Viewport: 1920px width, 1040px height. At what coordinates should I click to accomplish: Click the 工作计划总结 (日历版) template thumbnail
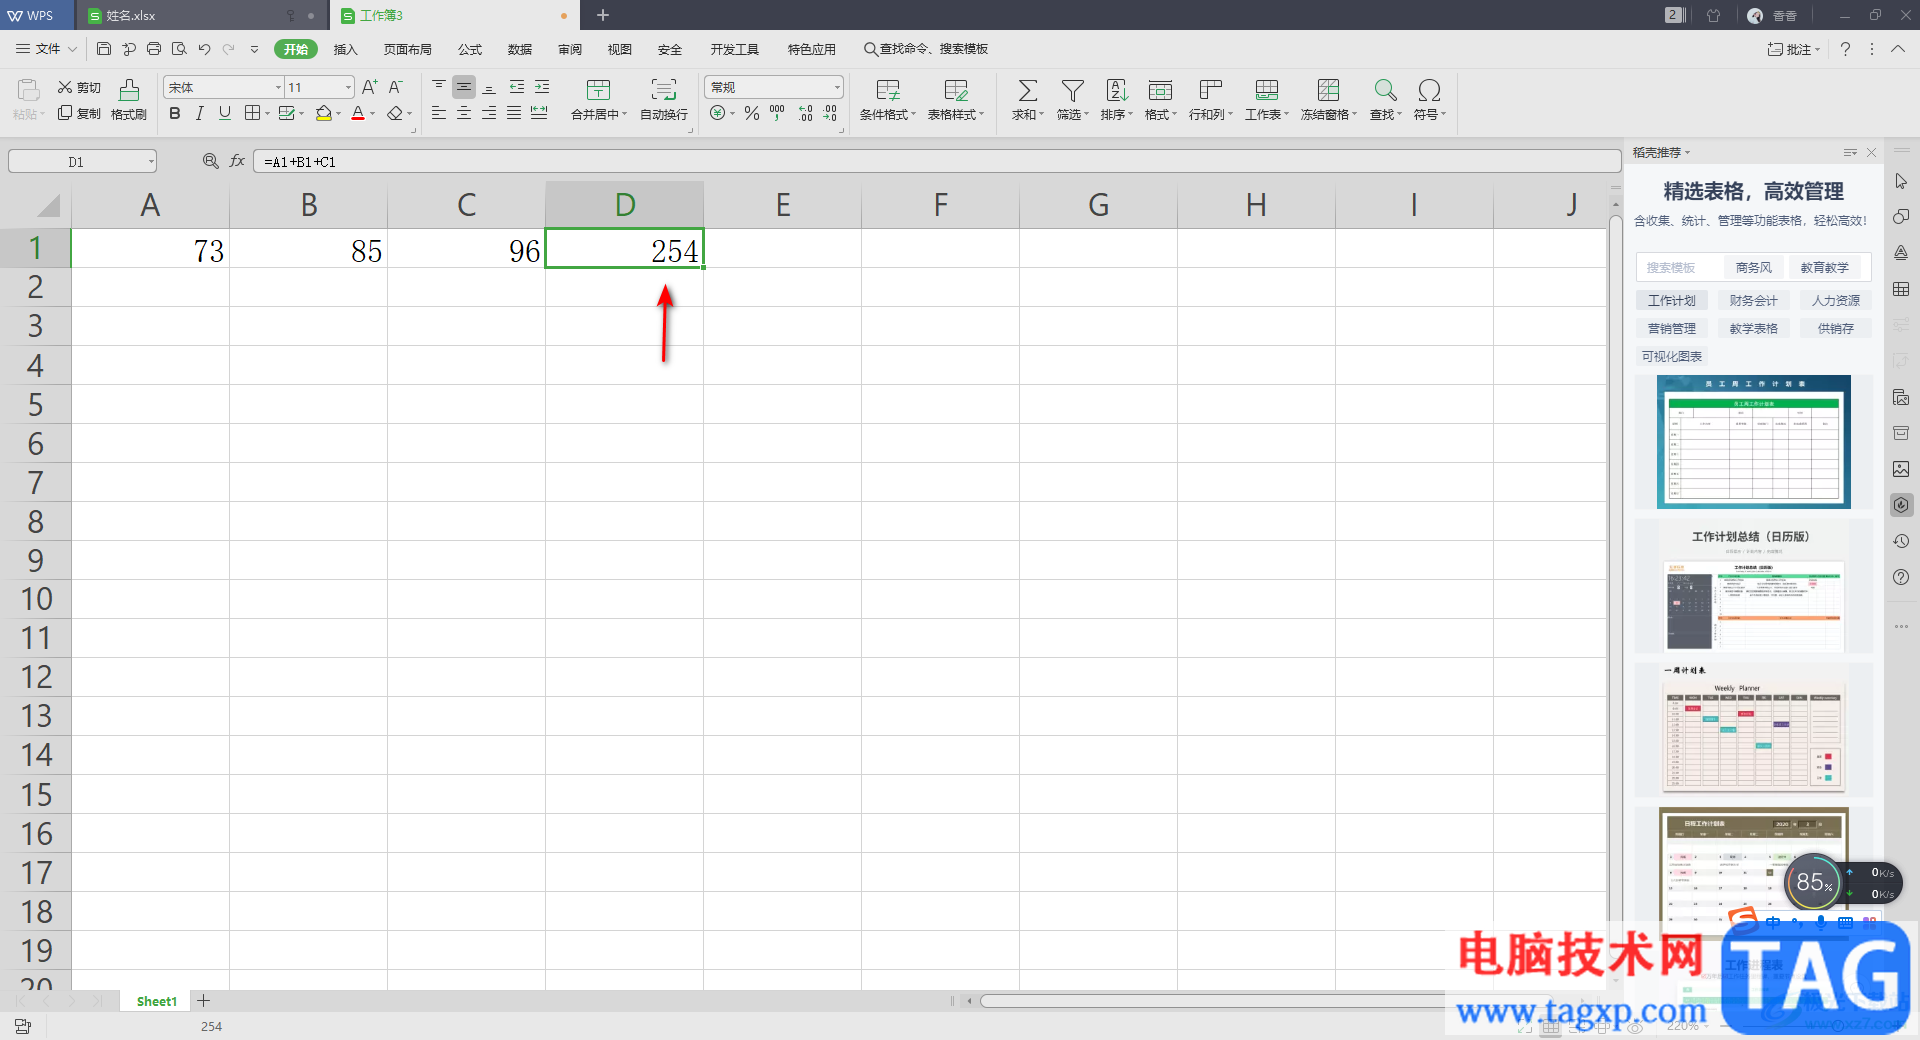click(1754, 586)
